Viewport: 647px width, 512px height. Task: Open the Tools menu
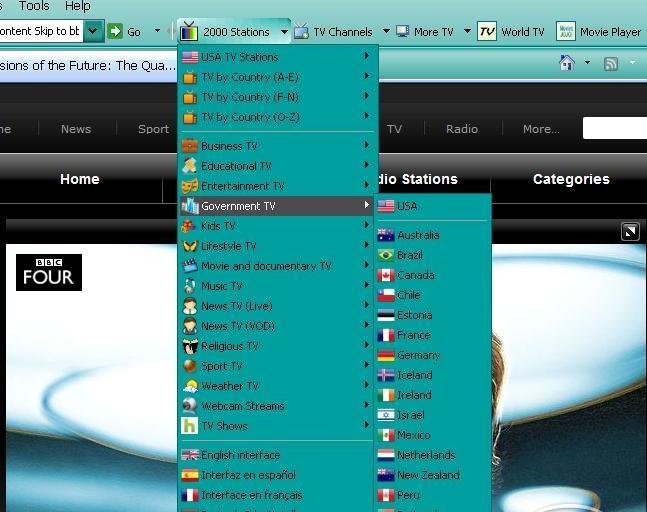[x=34, y=6]
